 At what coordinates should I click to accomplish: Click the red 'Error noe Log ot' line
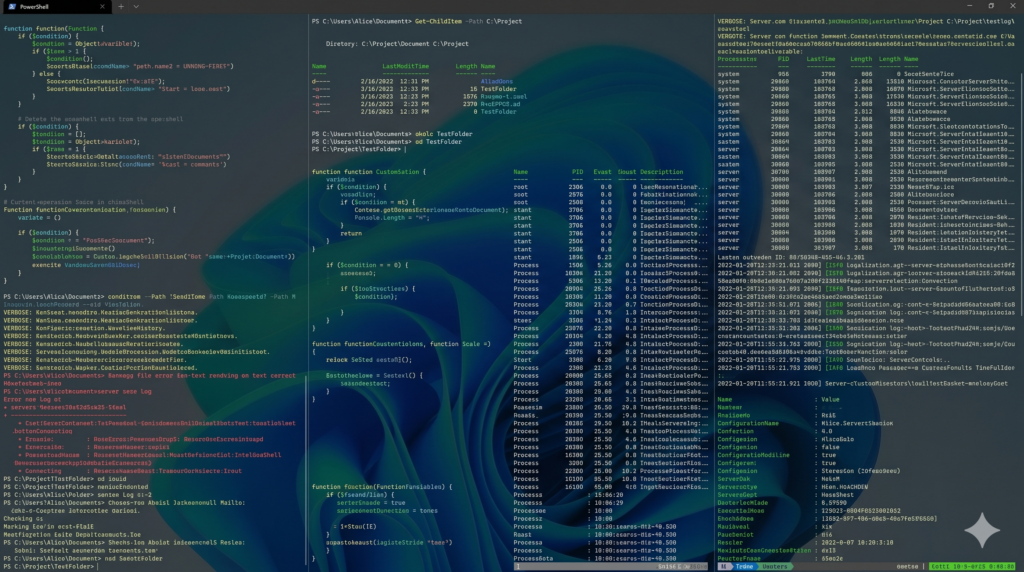32,400
